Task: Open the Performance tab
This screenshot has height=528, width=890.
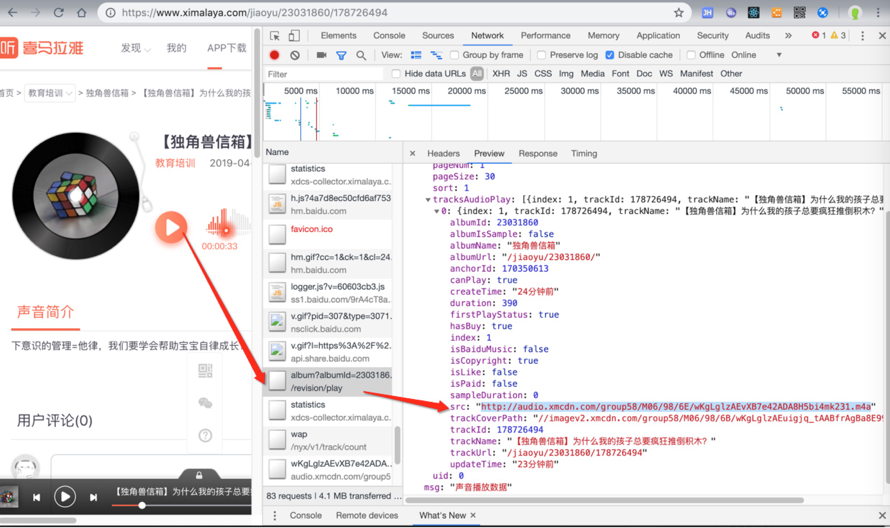Action: [545, 36]
